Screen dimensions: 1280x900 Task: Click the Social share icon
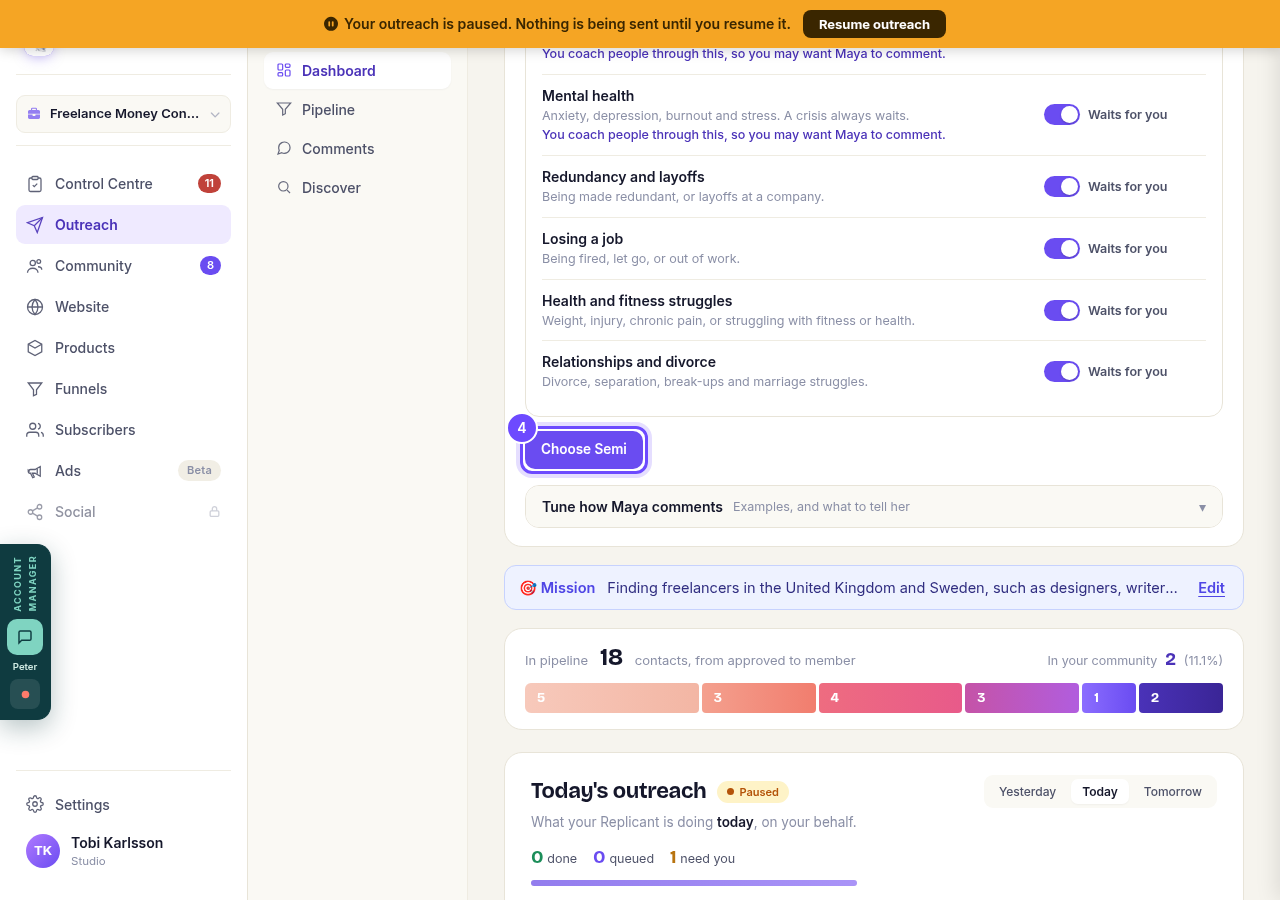click(x=35, y=512)
